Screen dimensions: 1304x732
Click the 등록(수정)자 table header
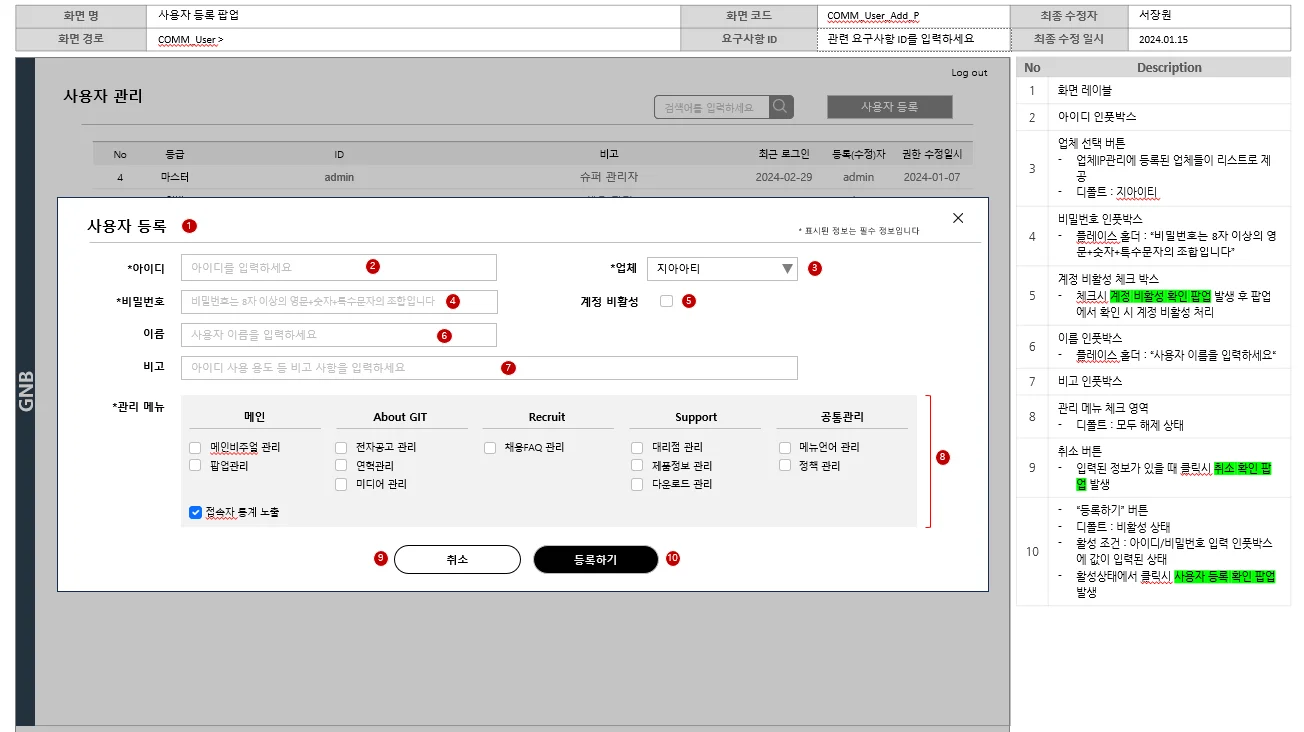[x=859, y=154]
